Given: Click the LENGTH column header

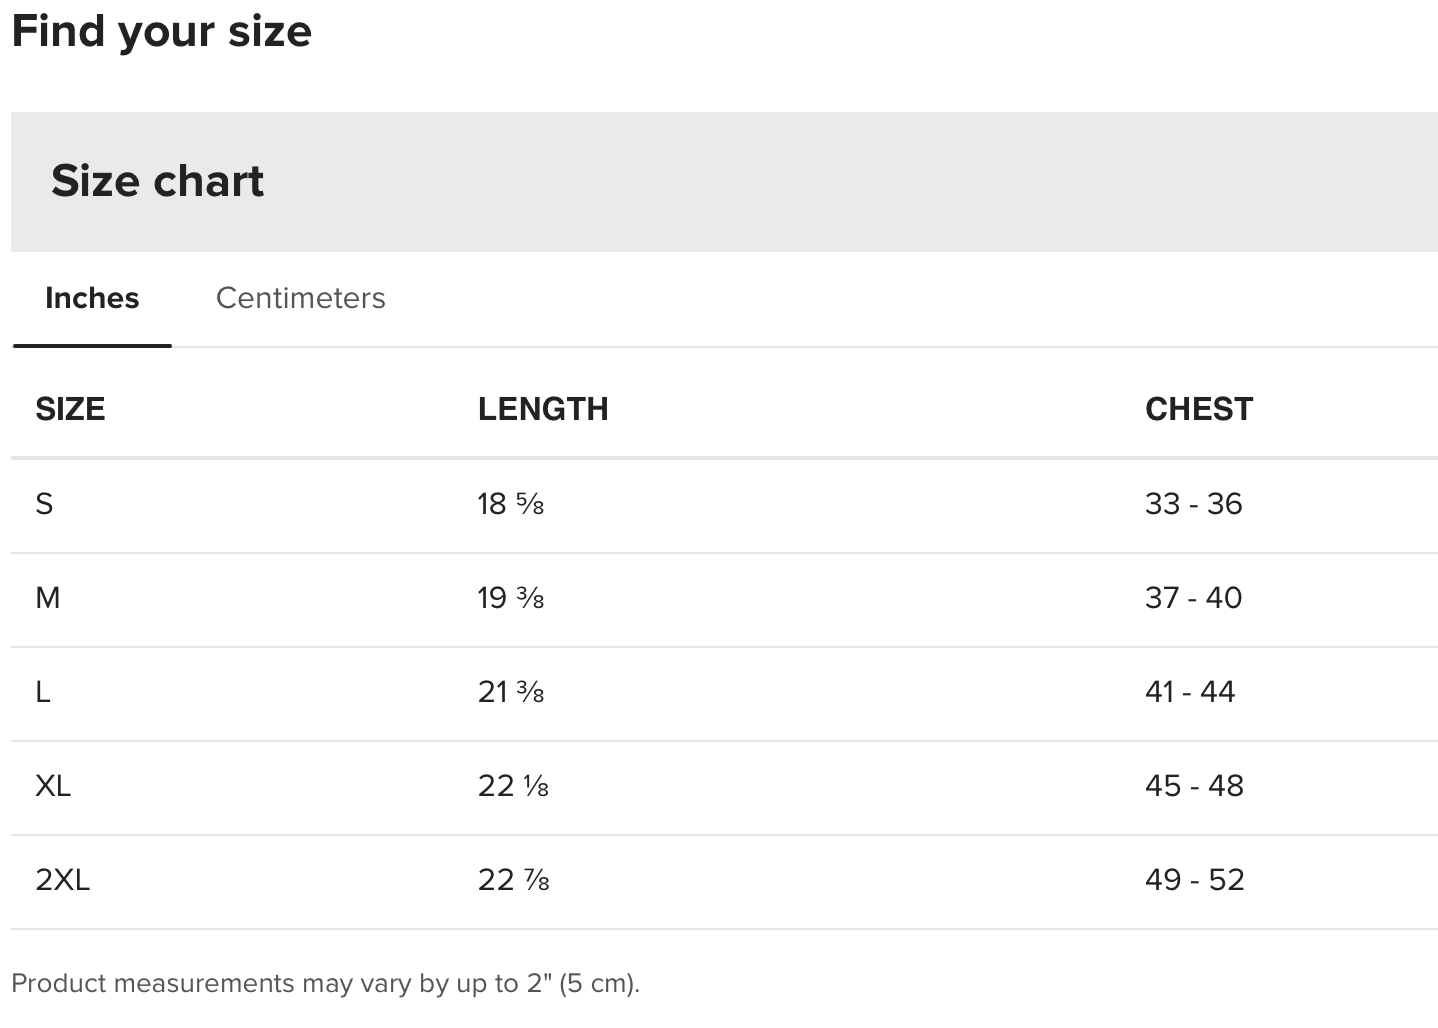Looking at the screenshot, I should 543,409.
